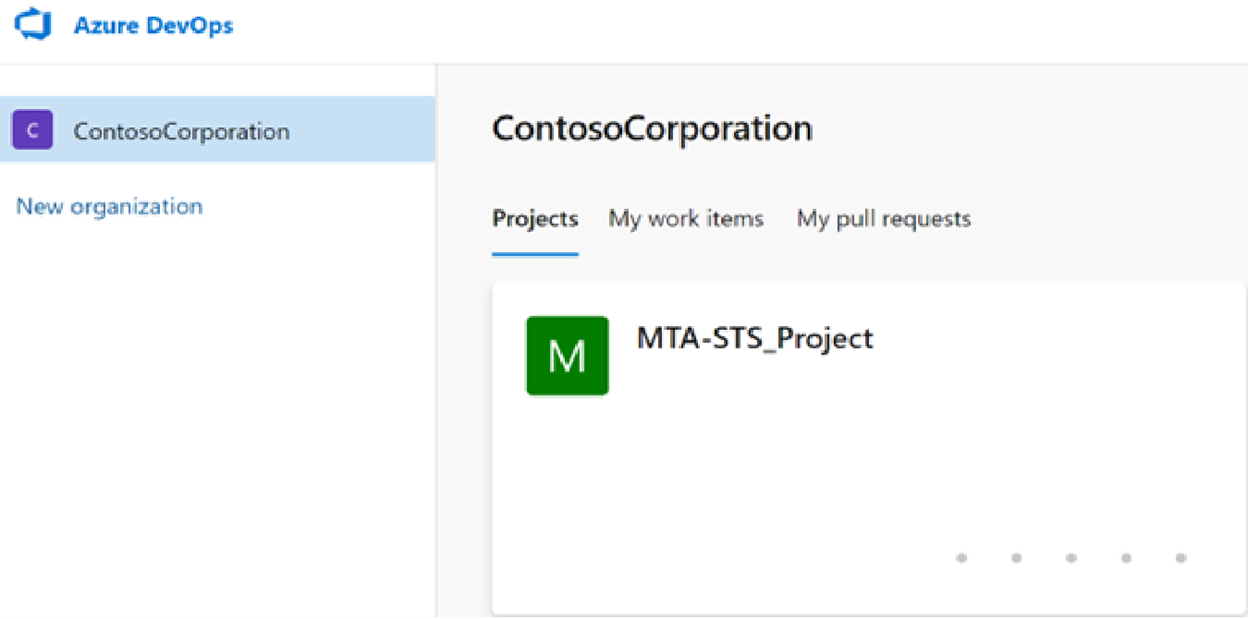Screen dimensions: 1248x619
Task: Click the first dot on the project card
Action: pos(962,558)
